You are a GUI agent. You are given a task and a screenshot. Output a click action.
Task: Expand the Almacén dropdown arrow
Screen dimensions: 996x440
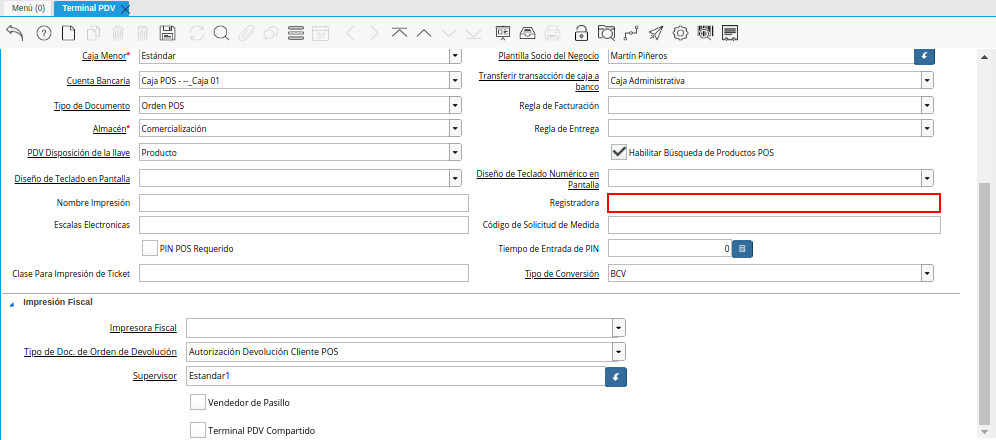point(455,129)
